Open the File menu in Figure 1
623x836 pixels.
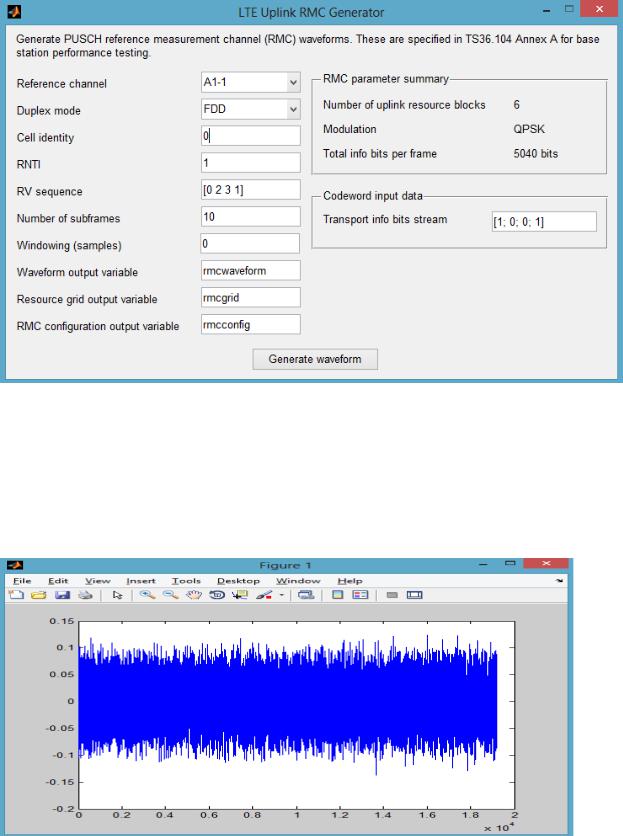click(22, 581)
